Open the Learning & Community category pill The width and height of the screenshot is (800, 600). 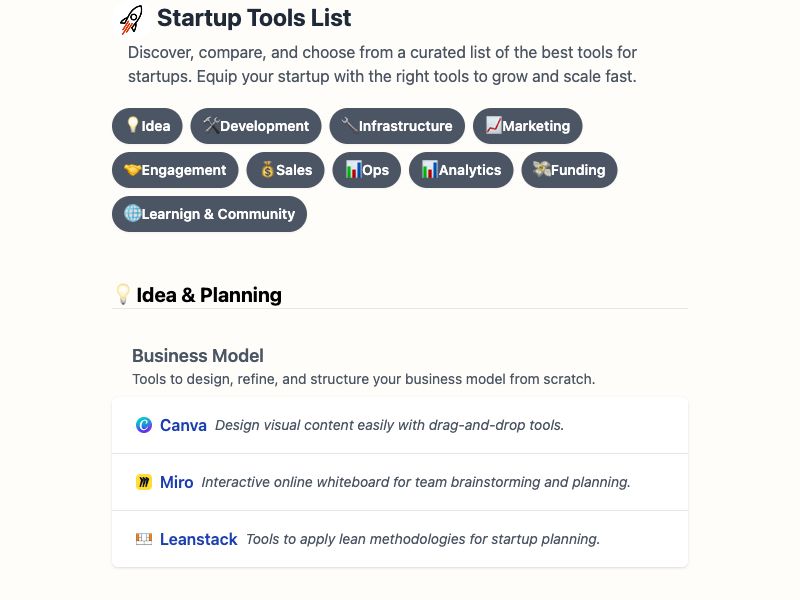[x=209, y=214]
